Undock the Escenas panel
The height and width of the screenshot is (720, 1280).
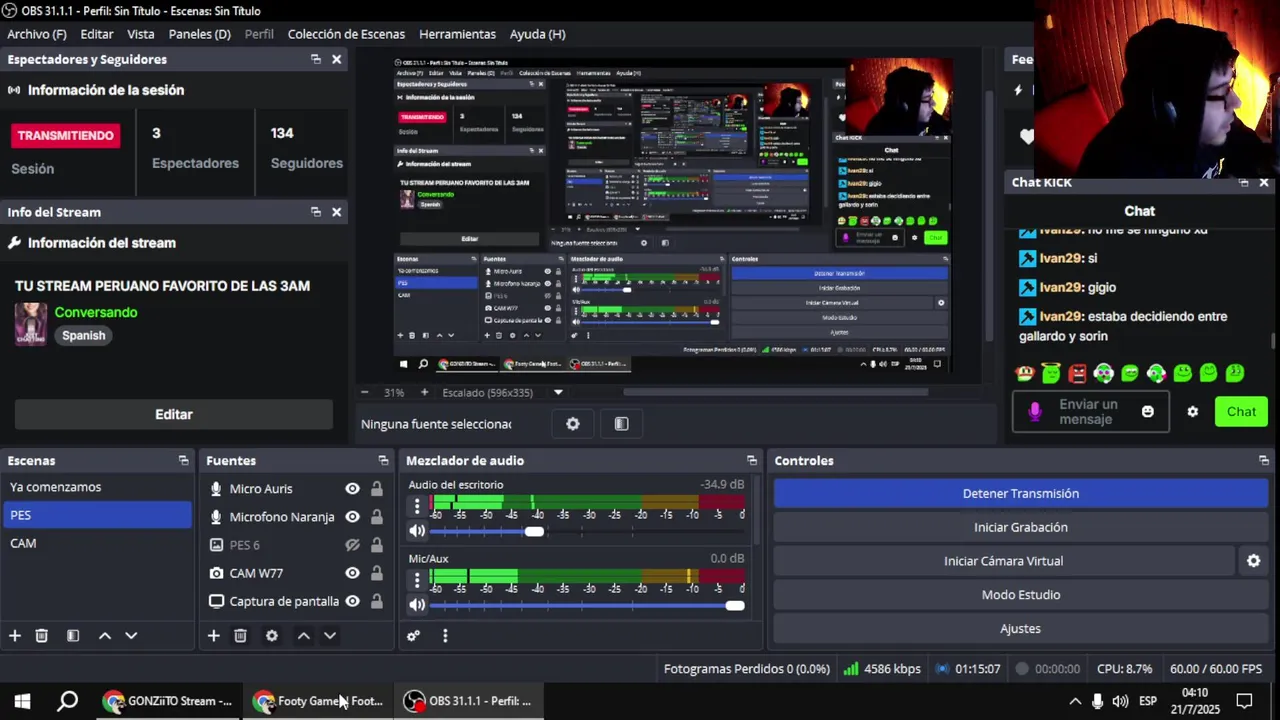tap(183, 461)
